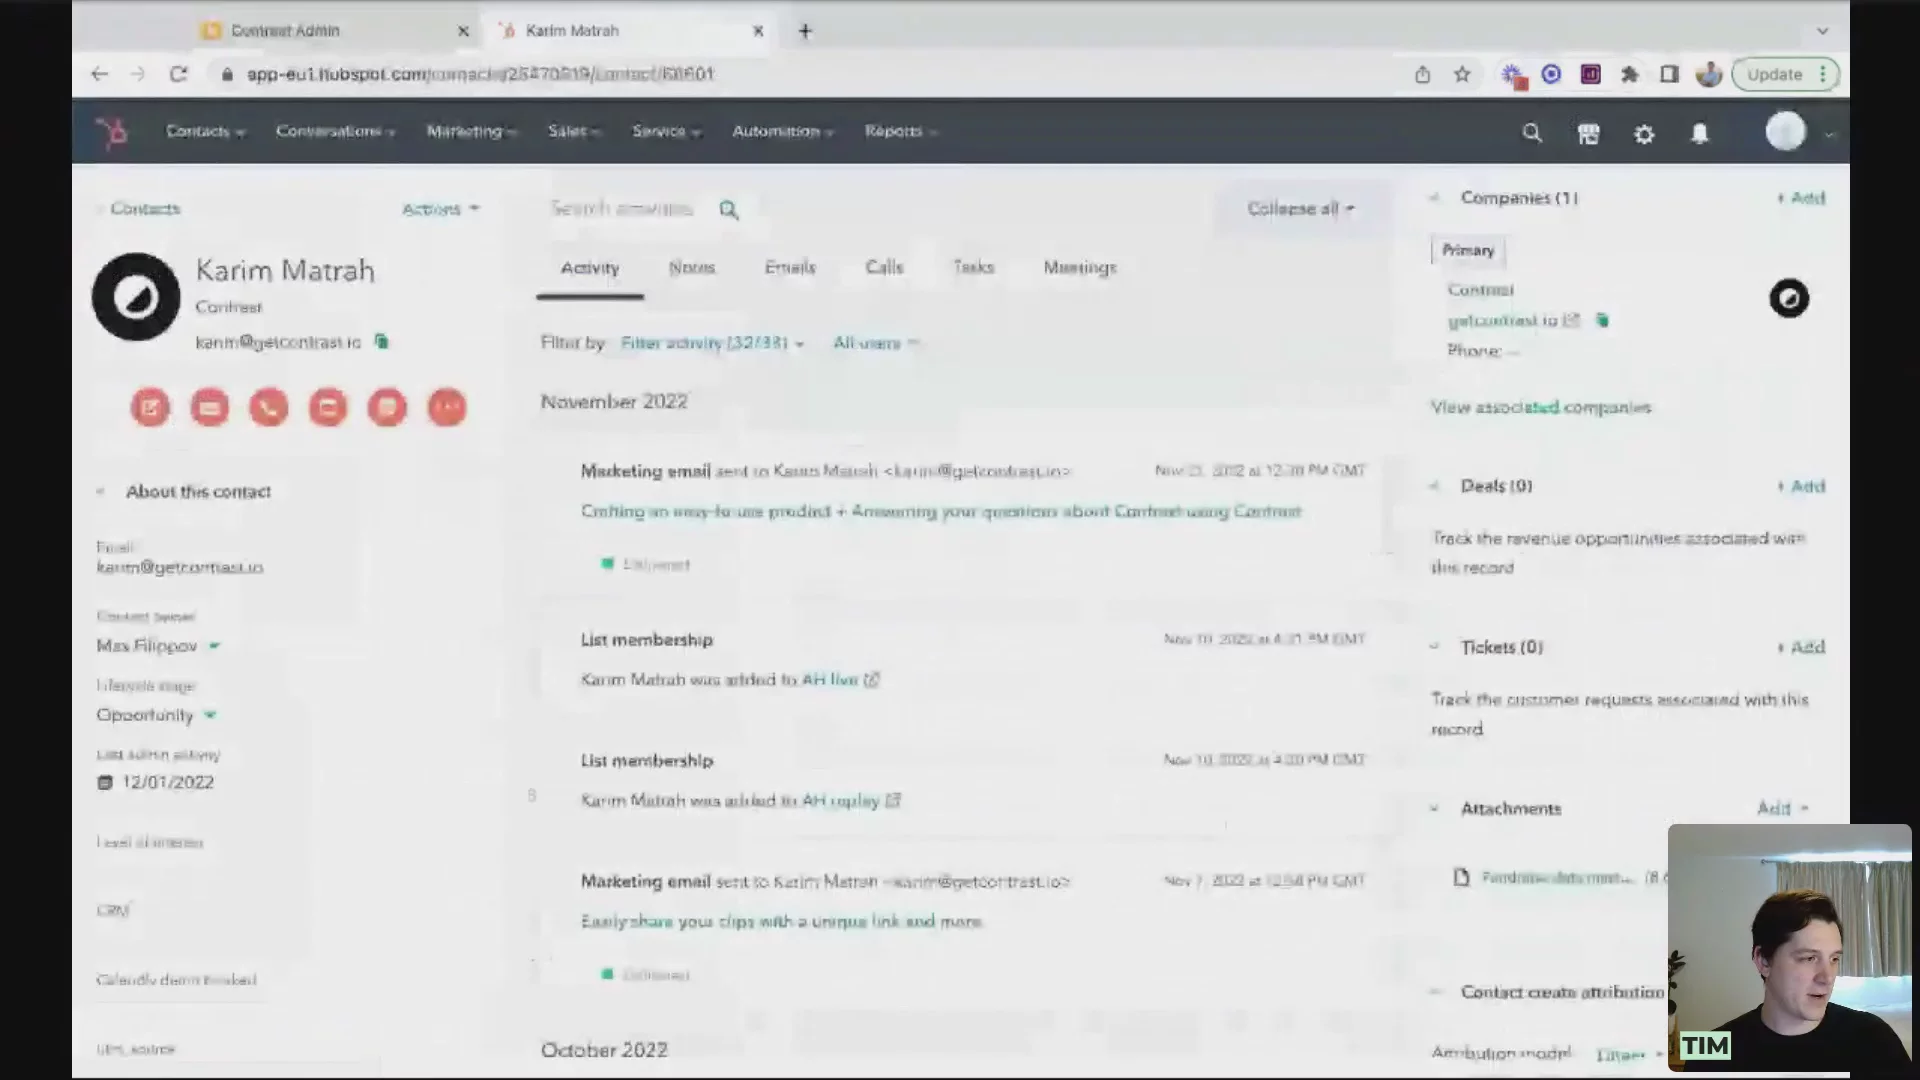Click the call action icon under Karim Matrah

click(x=269, y=407)
